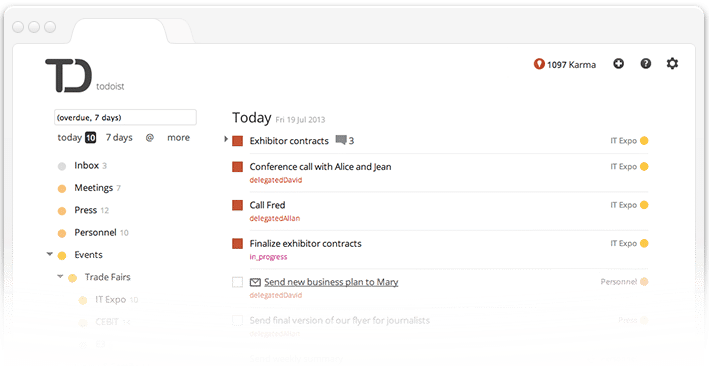Click the plus add-task icon

tap(618, 64)
